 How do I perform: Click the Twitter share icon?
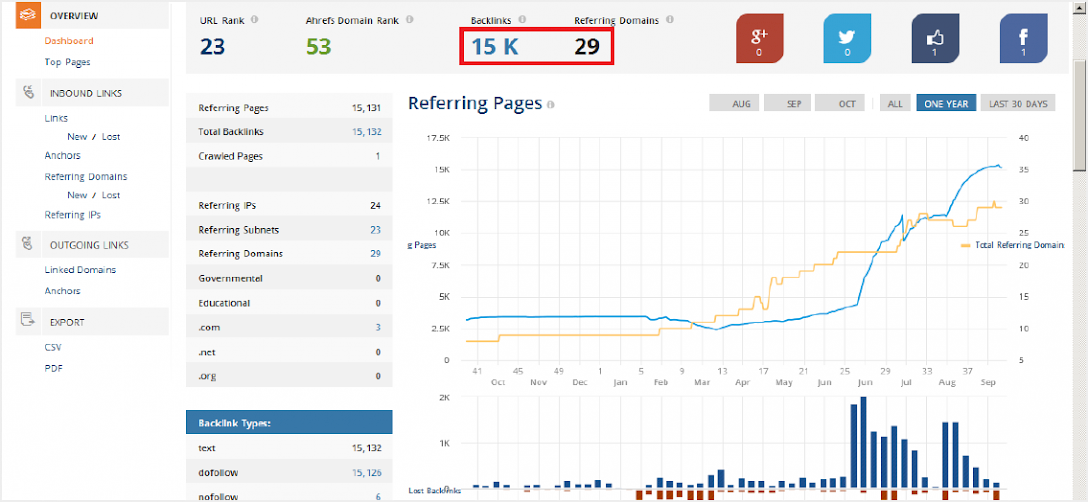pyautogui.click(x=847, y=39)
